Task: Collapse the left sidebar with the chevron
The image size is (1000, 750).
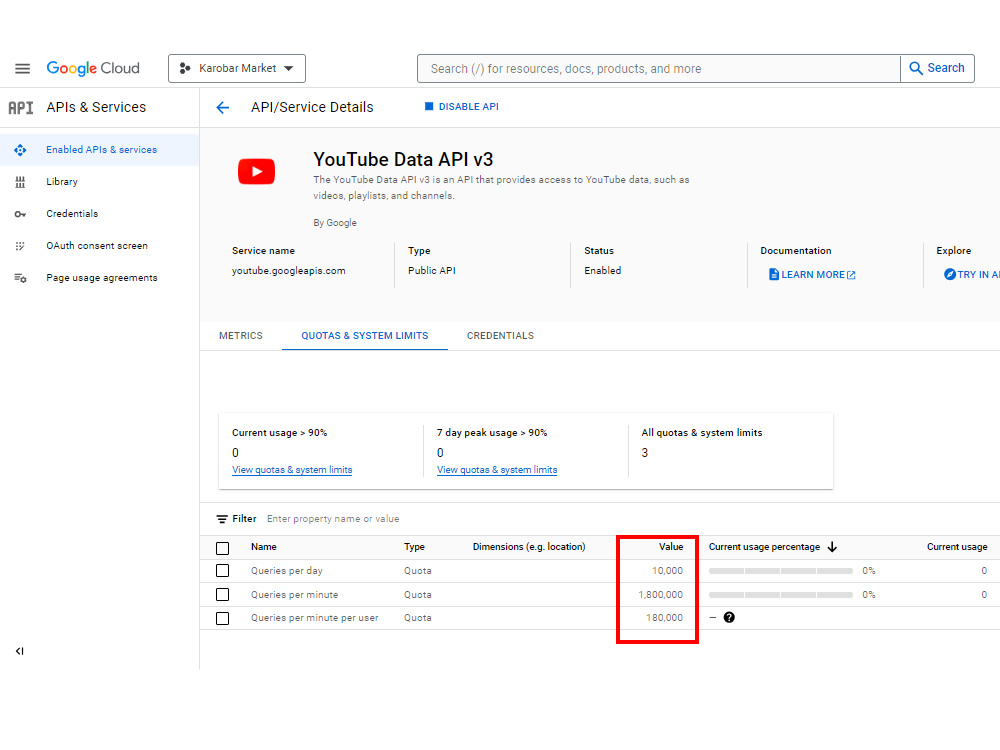Action: pos(19,651)
